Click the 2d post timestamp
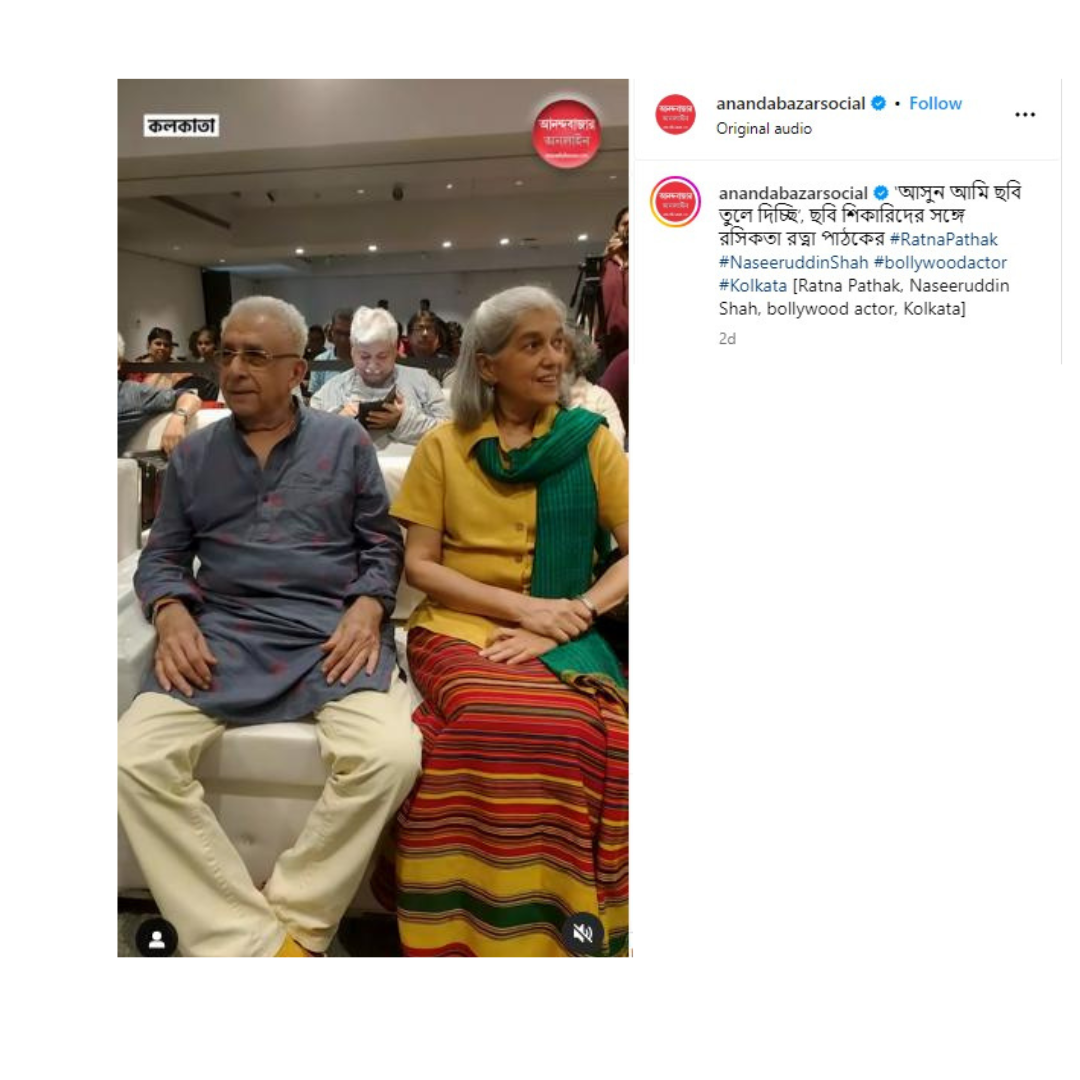The height and width of the screenshot is (1080, 1080). point(727,339)
